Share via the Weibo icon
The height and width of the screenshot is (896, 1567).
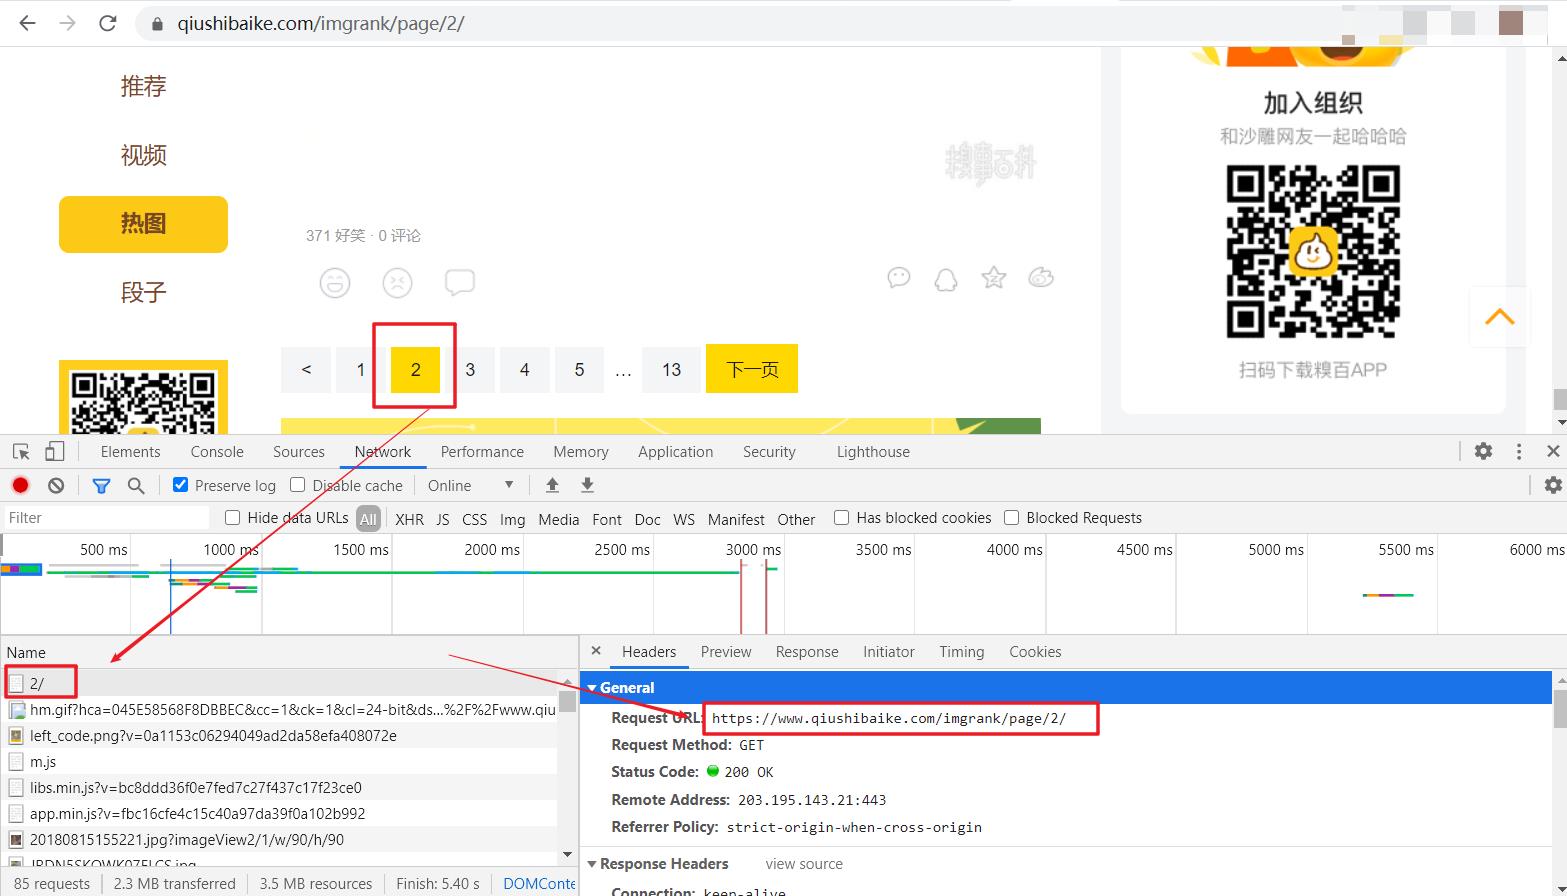[x=1041, y=278]
